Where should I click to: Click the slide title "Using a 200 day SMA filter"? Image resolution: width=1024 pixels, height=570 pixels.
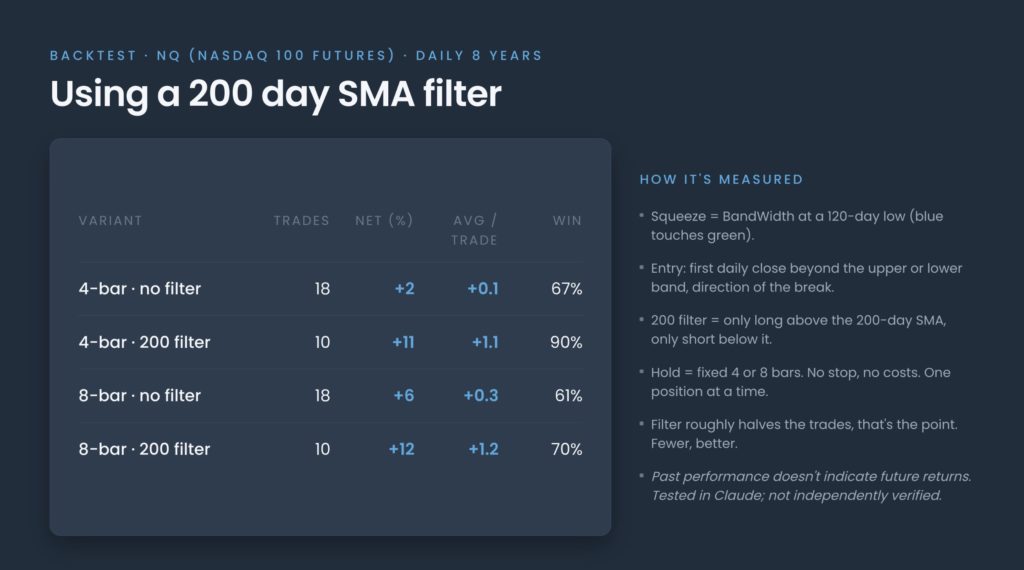point(276,95)
